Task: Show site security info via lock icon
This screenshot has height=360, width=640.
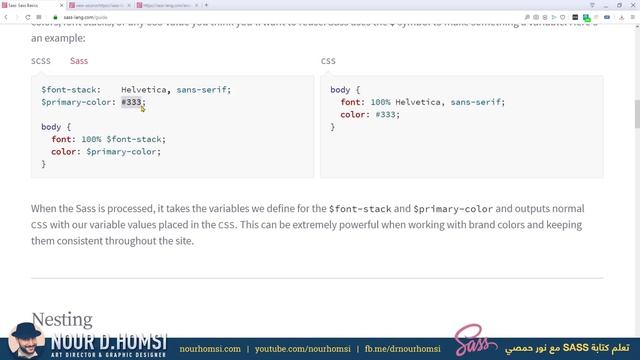Action: (55, 17)
